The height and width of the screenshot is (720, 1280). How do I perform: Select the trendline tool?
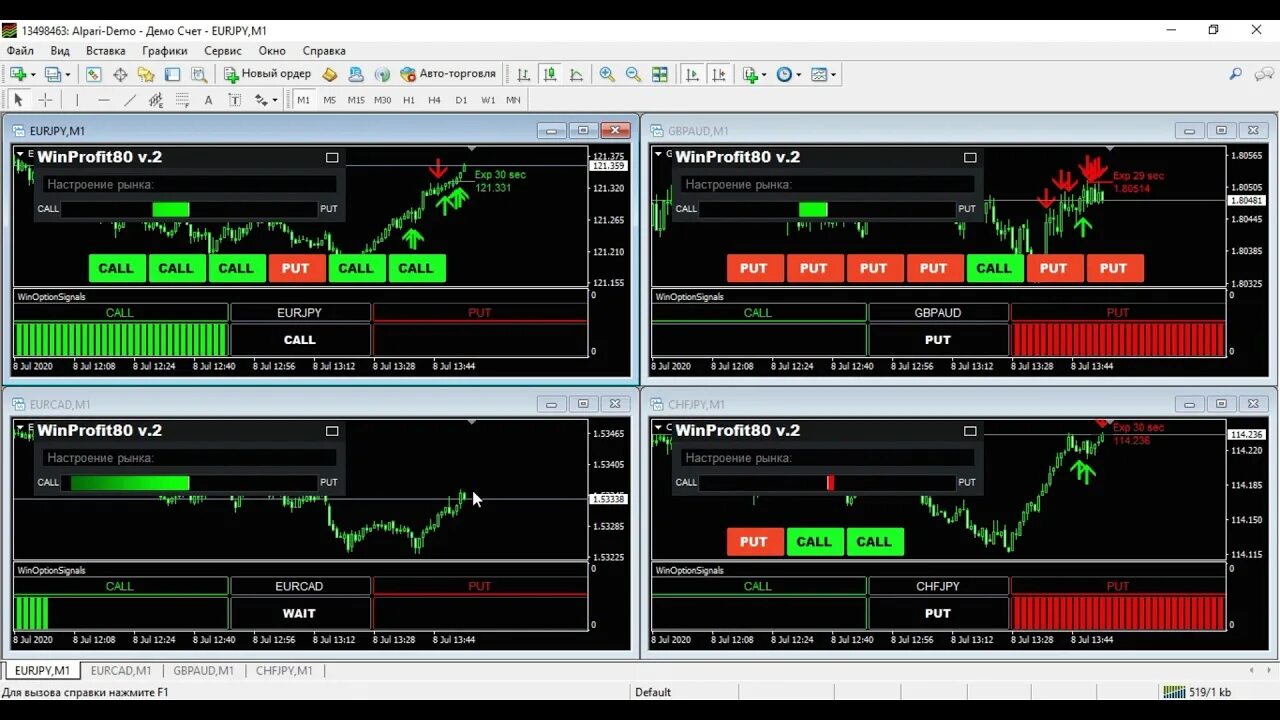click(130, 100)
